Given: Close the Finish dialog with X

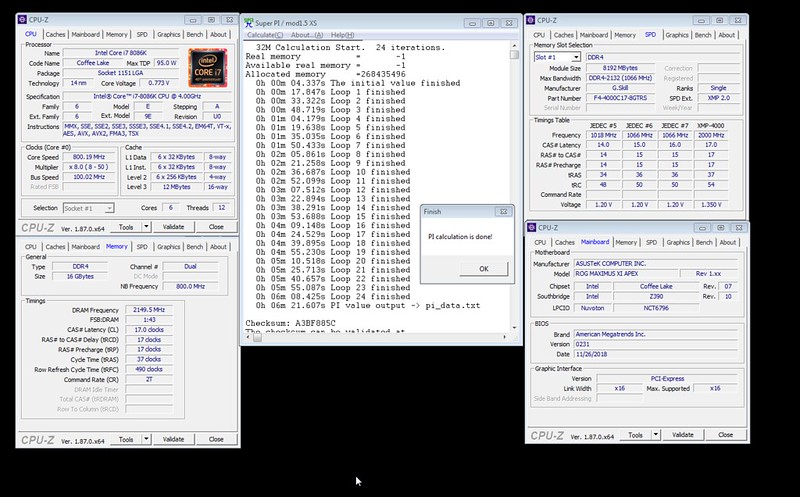Looking at the screenshot, I should tap(503, 212).
